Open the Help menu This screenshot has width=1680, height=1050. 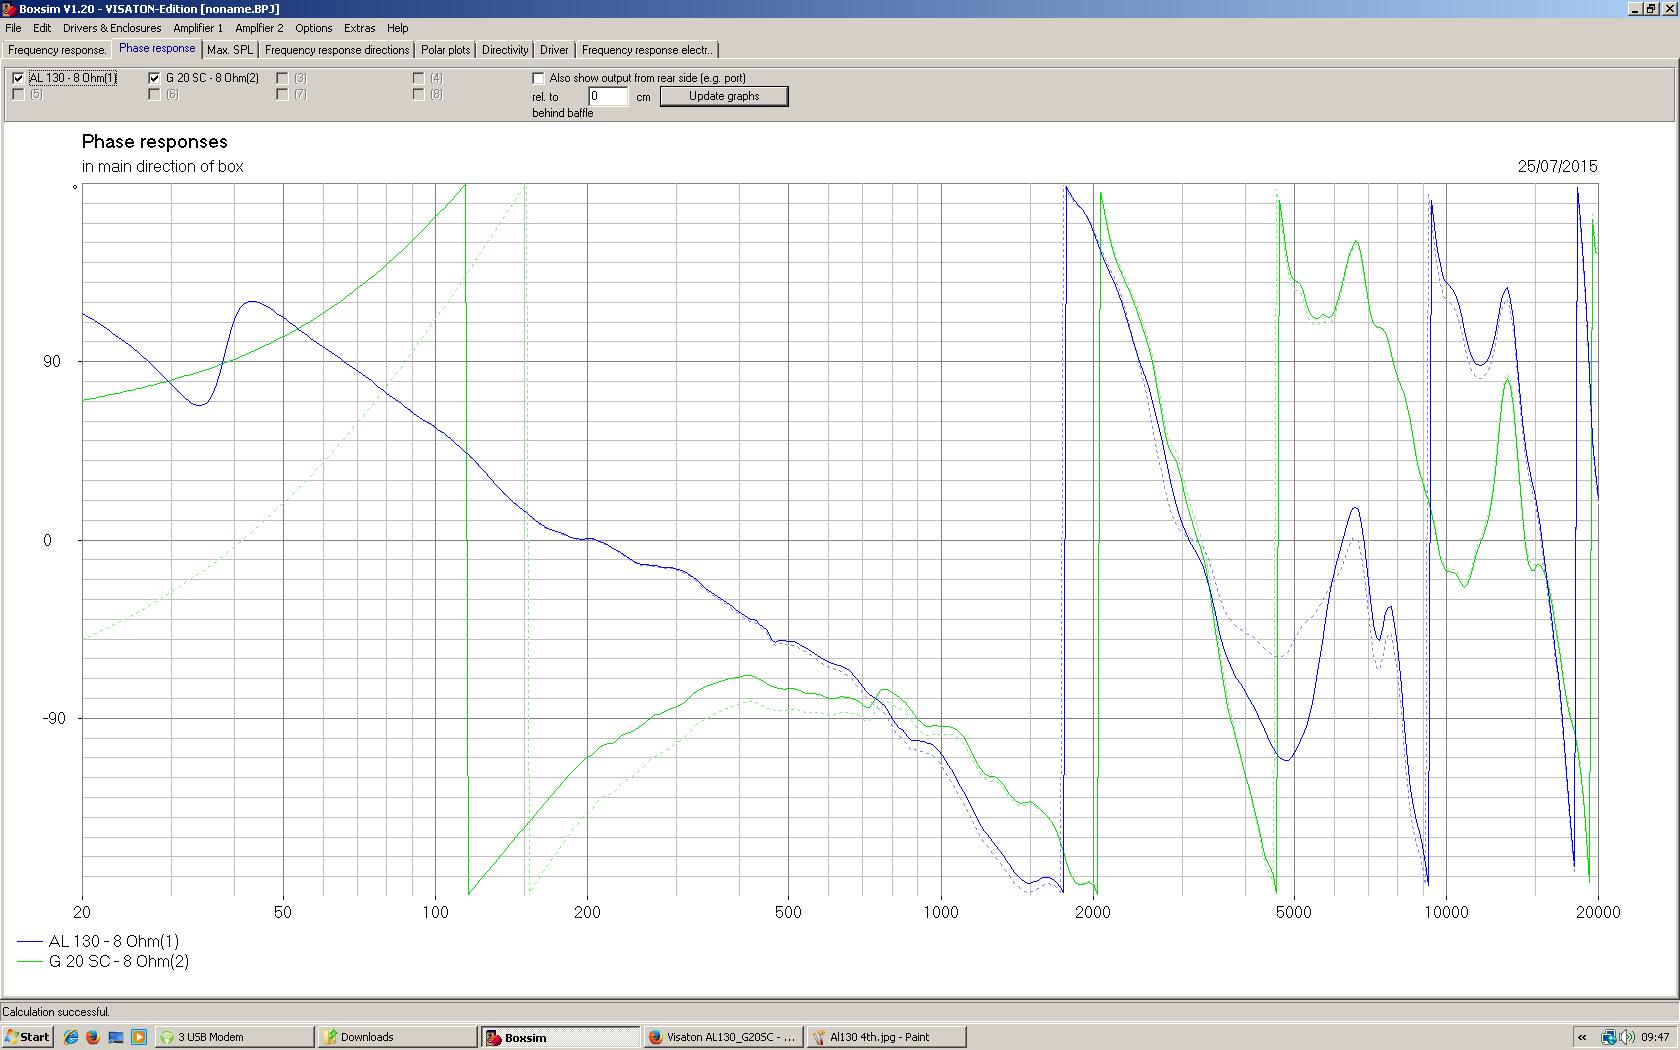(397, 28)
